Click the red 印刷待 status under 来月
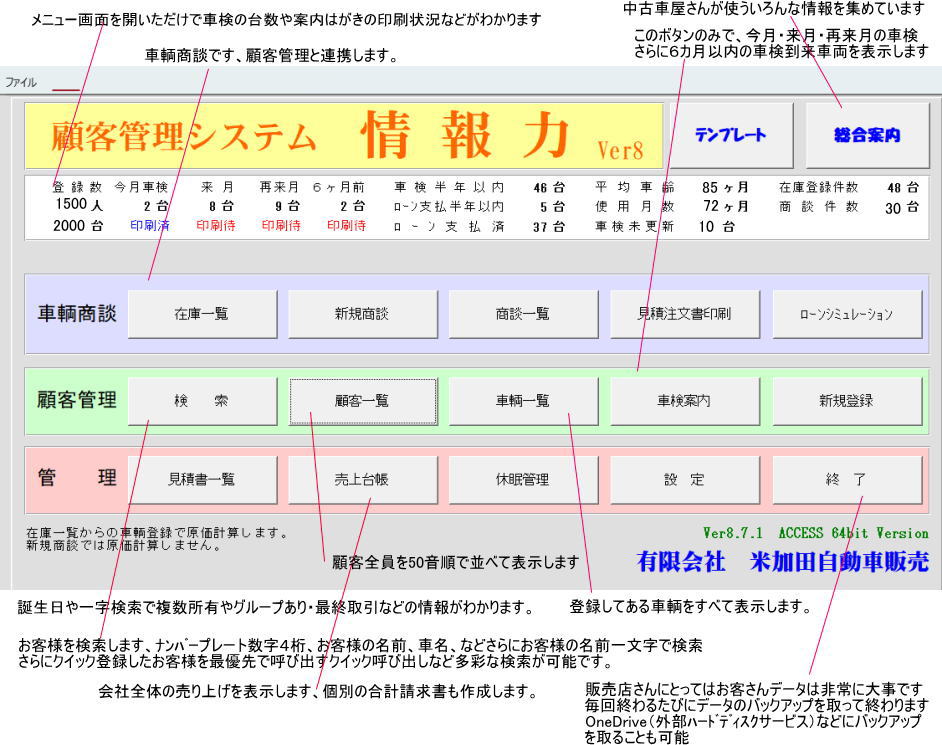 click(x=216, y=226)
